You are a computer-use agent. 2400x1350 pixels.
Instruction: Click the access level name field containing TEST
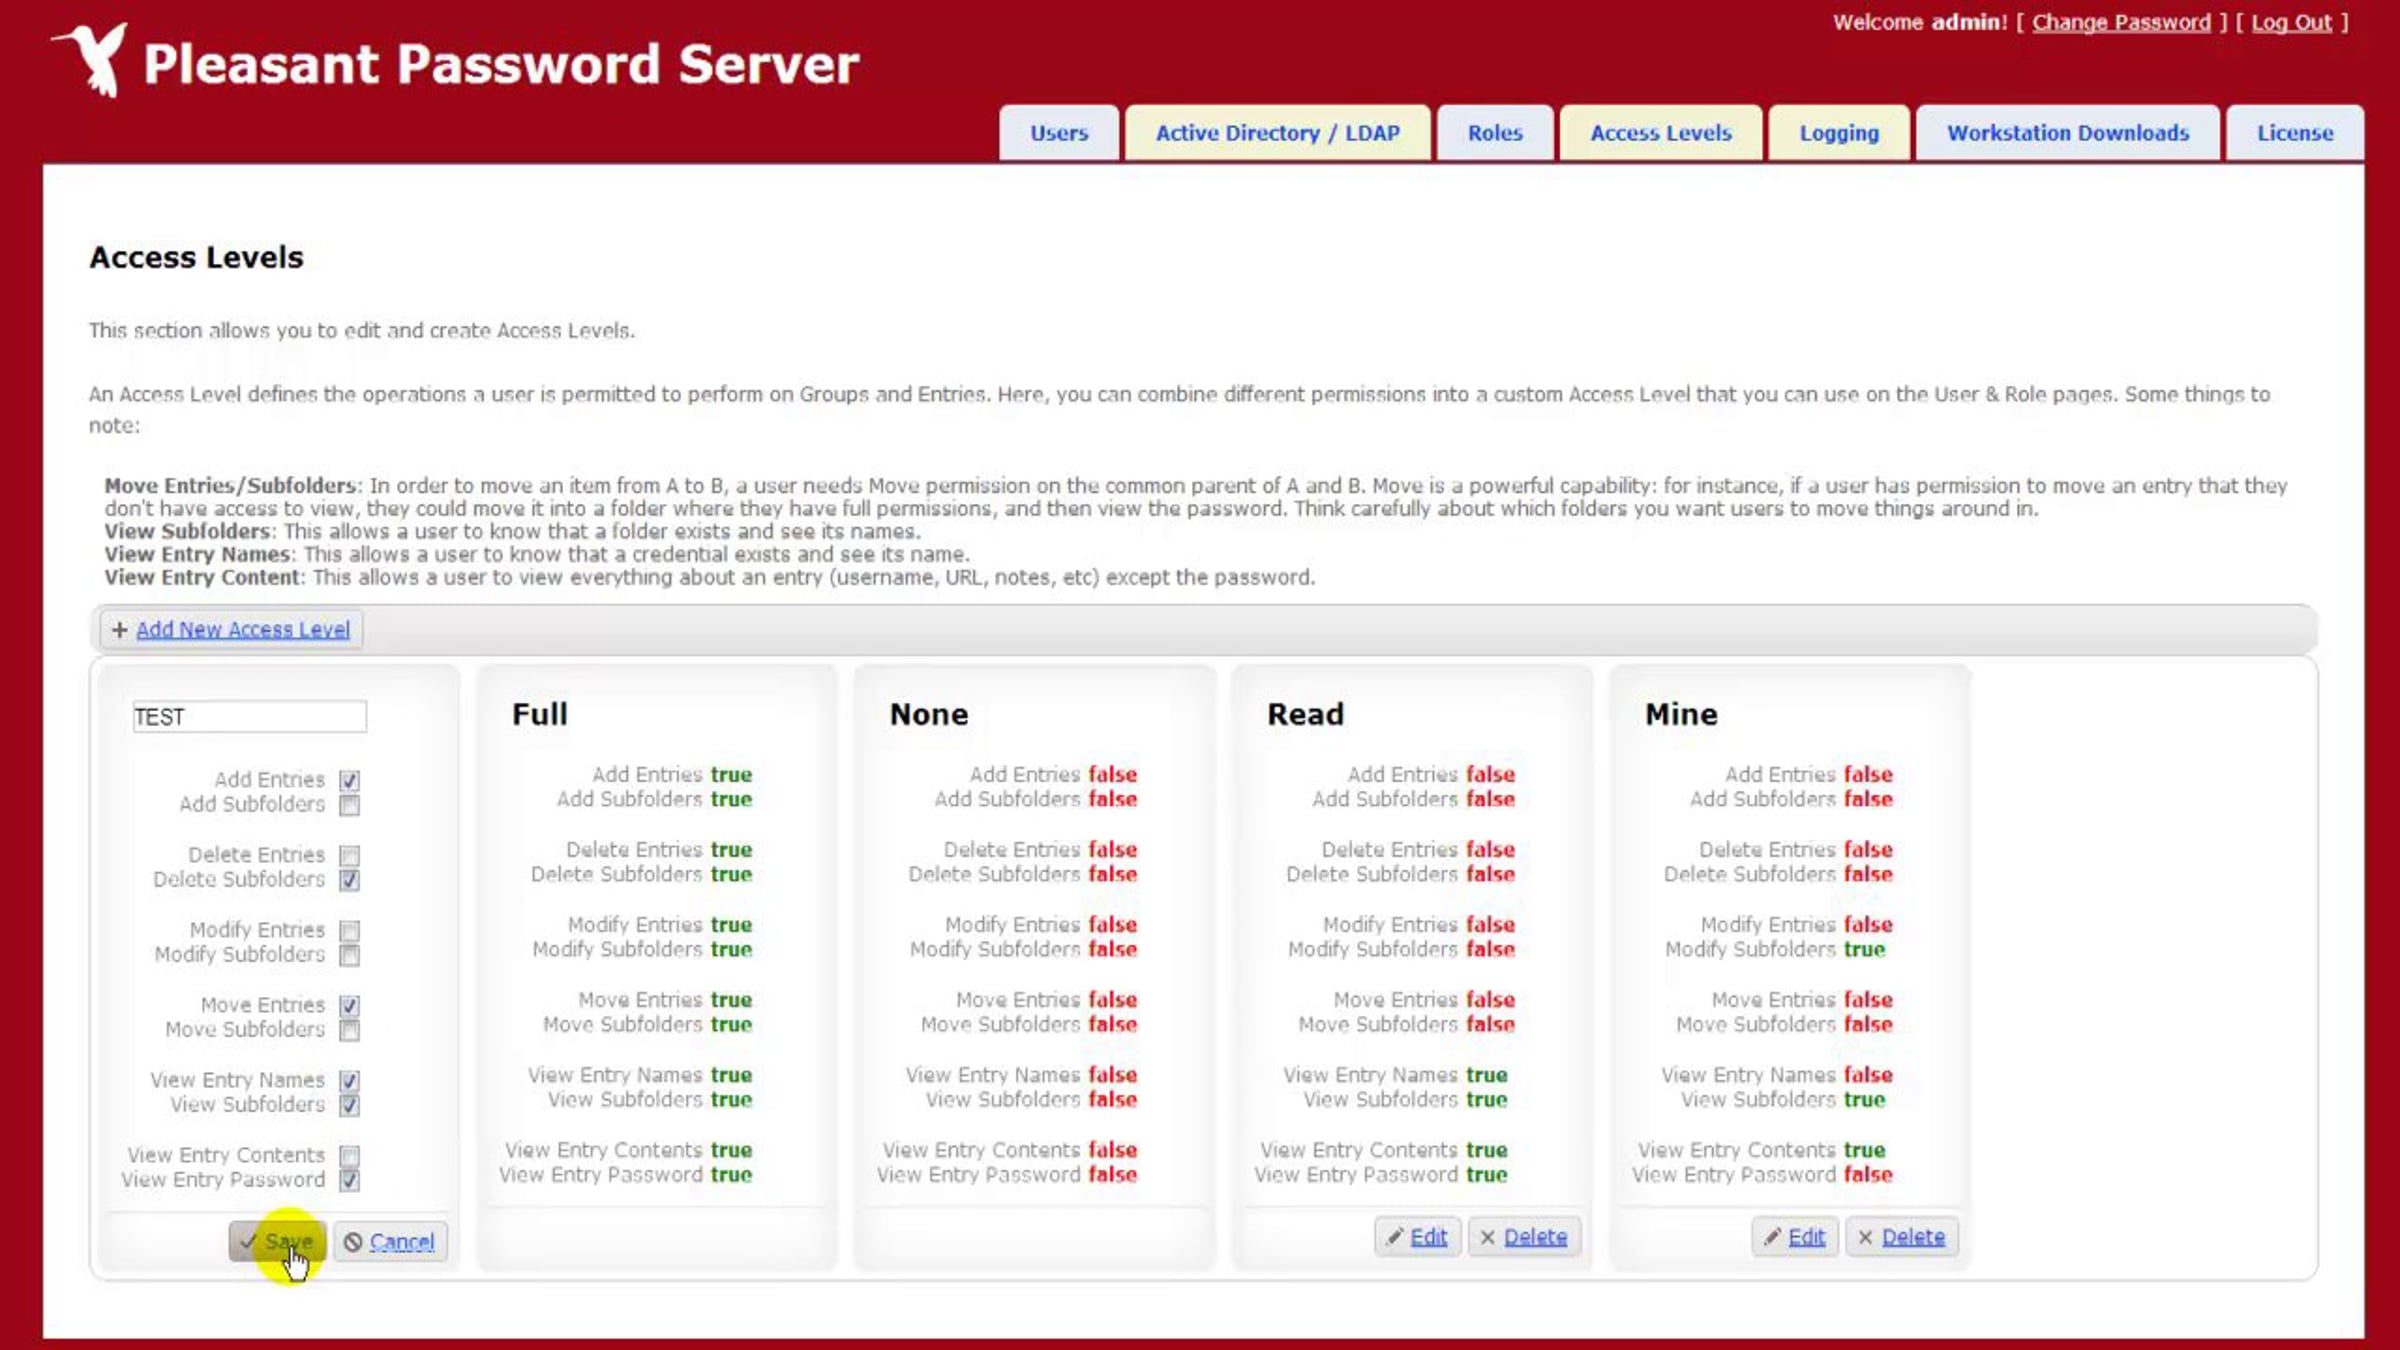click(250, 717)
